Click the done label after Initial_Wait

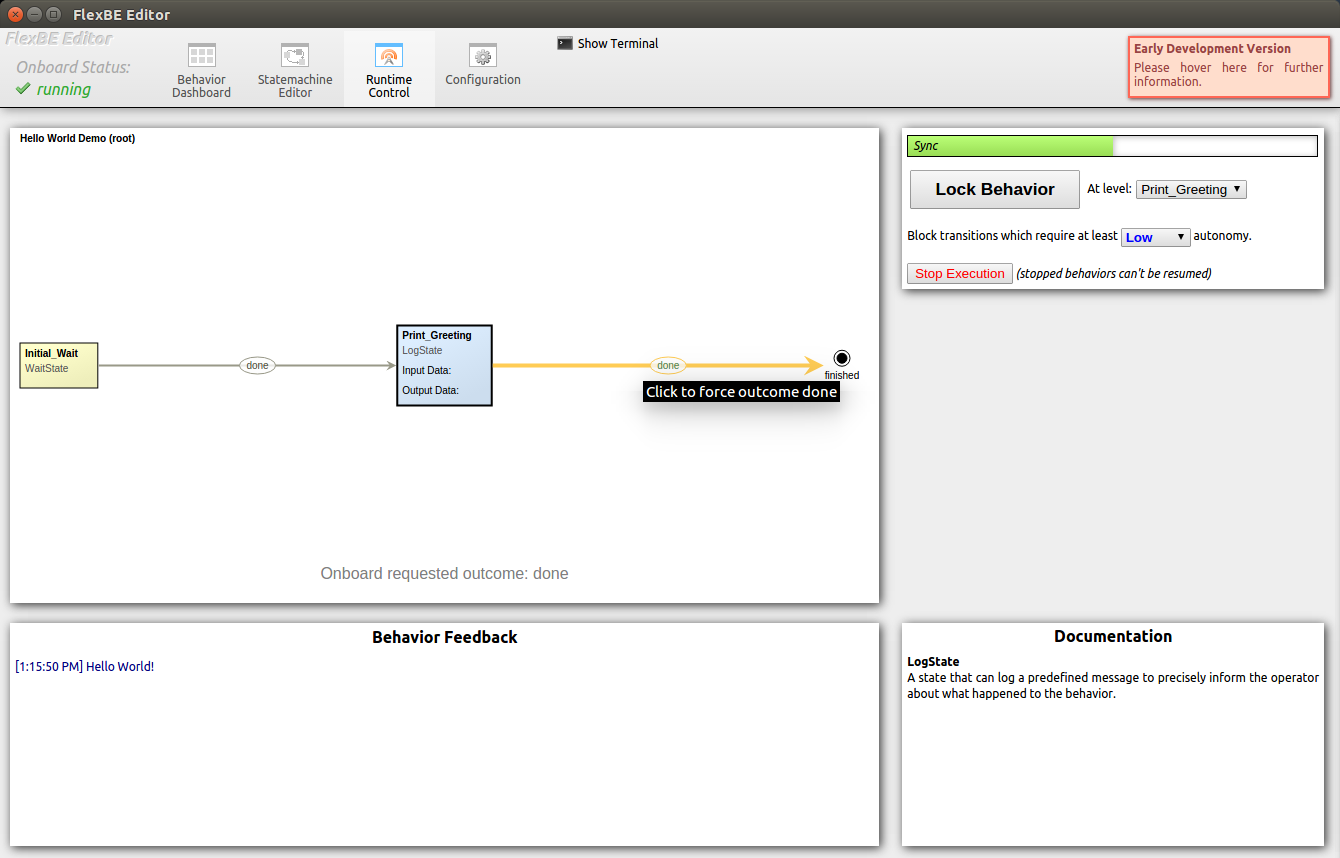tap(257, 365)
